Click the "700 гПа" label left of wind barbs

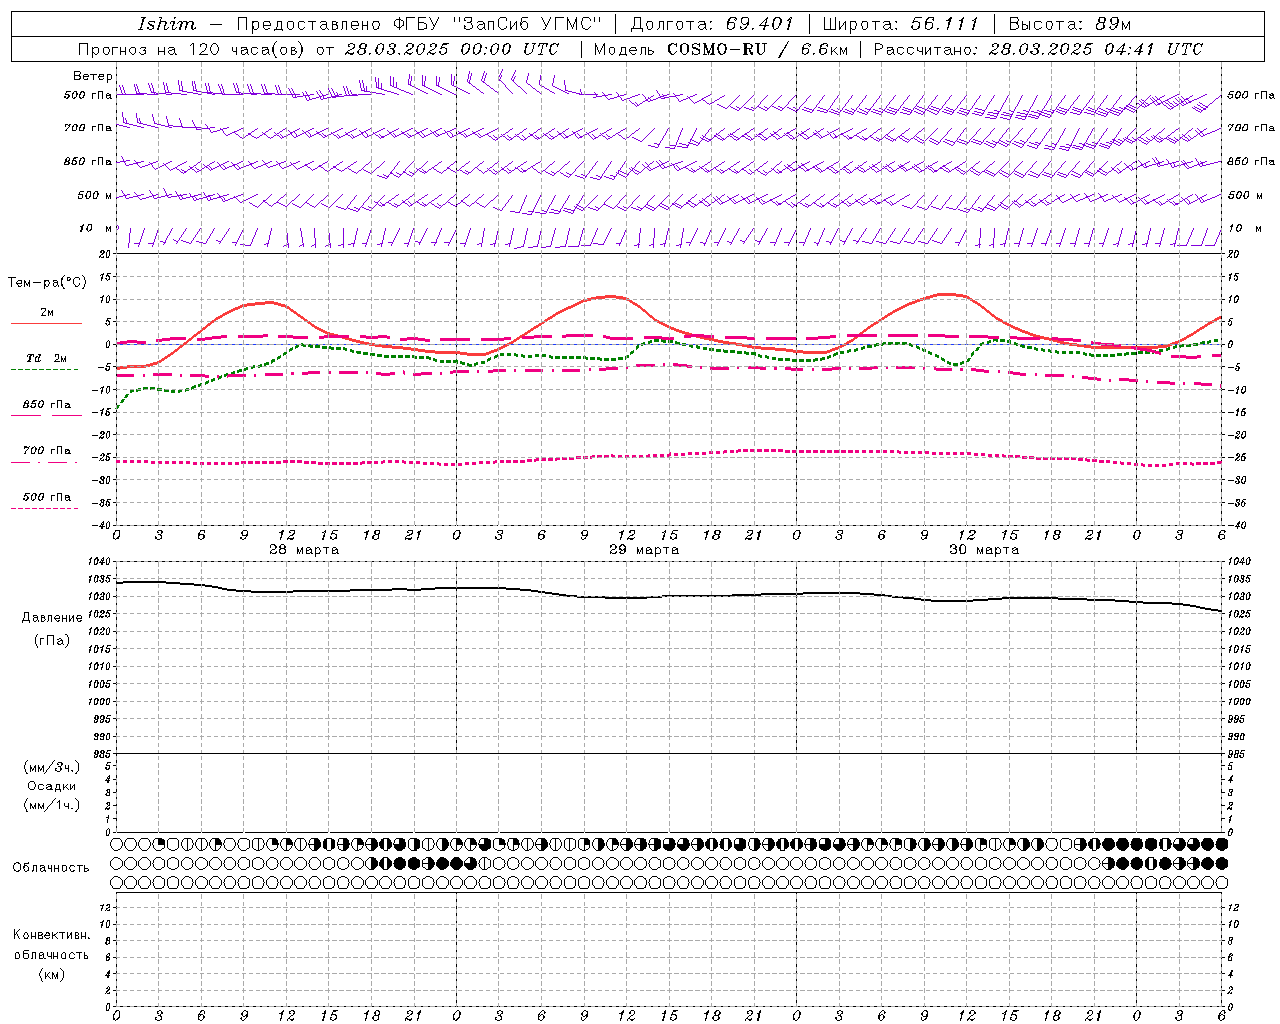pyautogui.click(x=88, y=128)
